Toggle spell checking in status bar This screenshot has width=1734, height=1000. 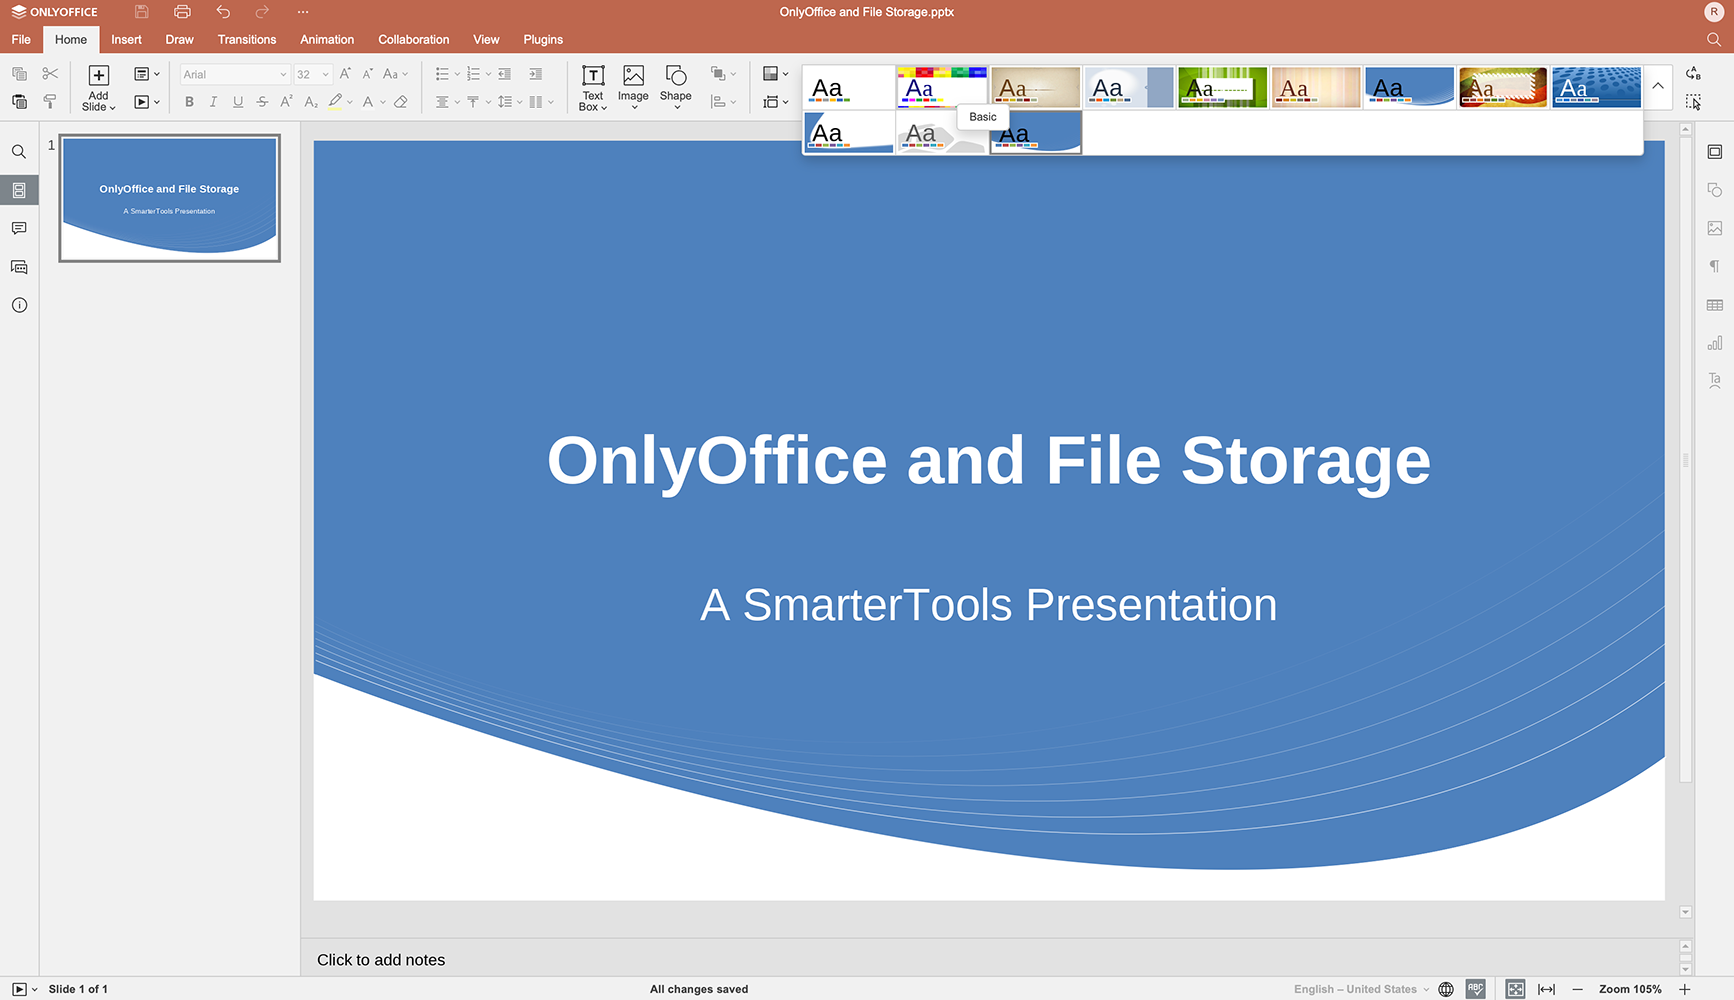point(1476,989)
